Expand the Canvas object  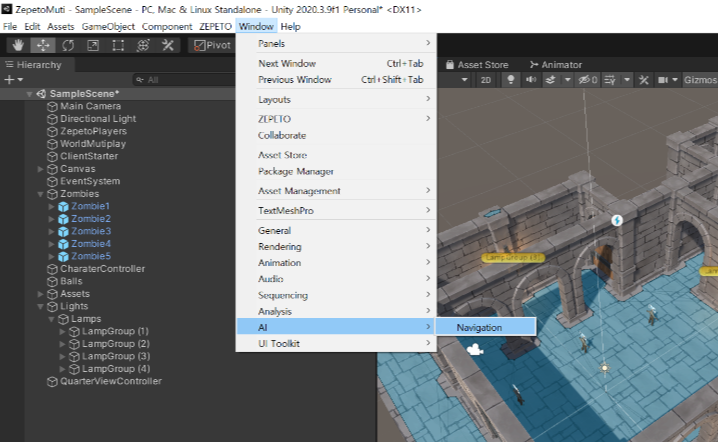[x=40, y=169]
